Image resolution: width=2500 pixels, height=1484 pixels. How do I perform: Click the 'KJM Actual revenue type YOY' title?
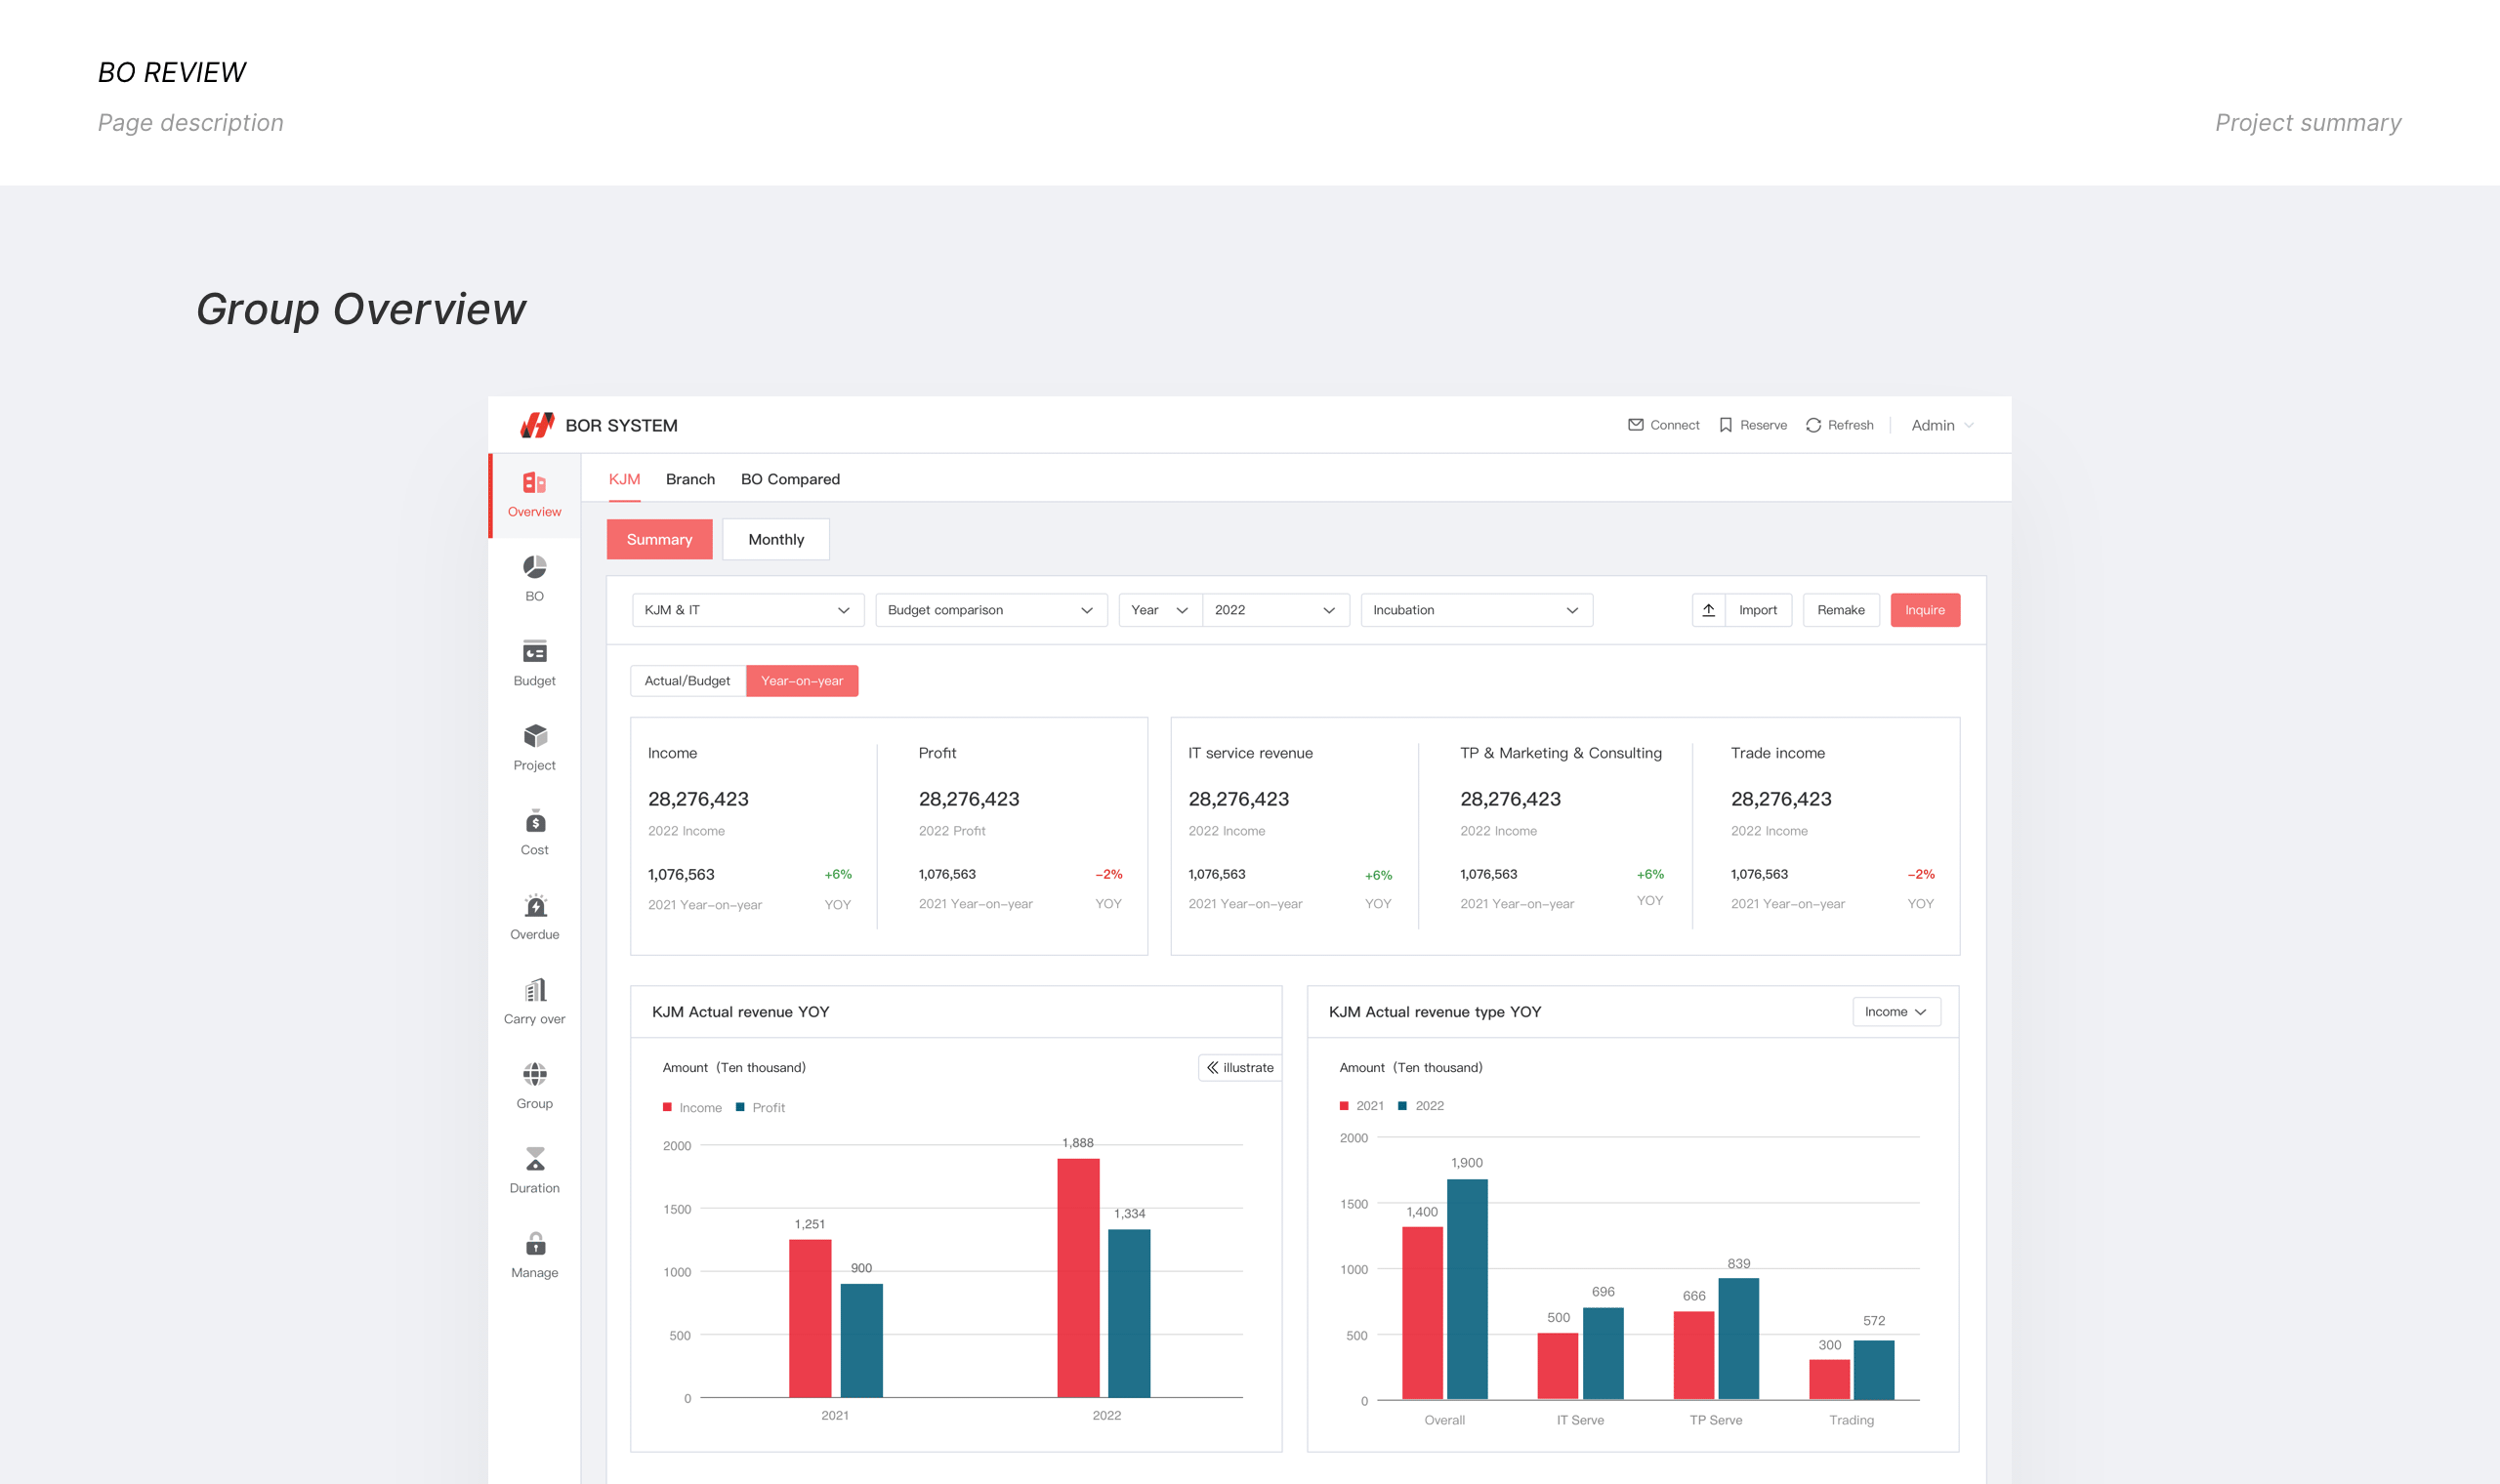(1435, 1012)
